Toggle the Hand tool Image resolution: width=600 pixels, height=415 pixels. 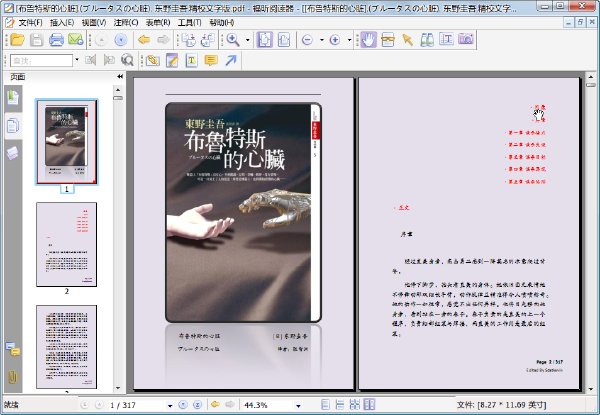[368, 40]
